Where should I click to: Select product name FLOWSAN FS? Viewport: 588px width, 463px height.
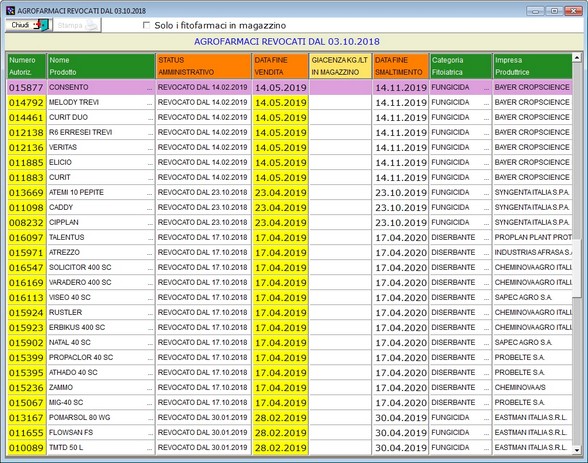click(x=71, y=432)
